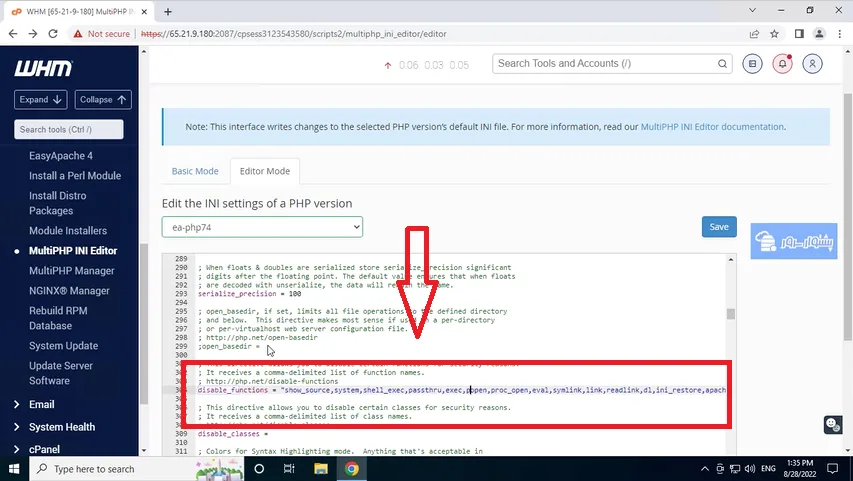Reload the current page

53,34
